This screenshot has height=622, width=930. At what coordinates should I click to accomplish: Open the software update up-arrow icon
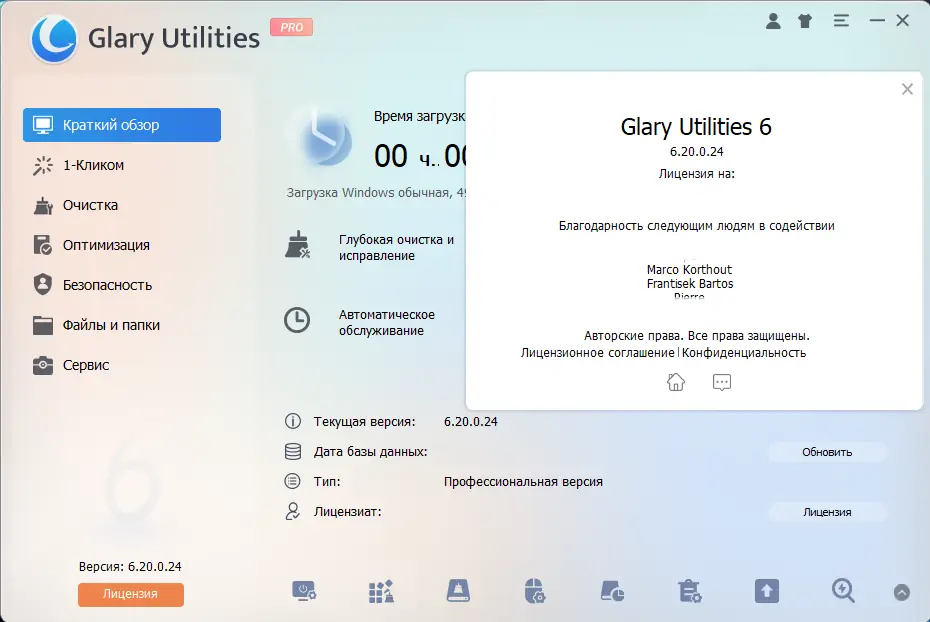(766, 591)
